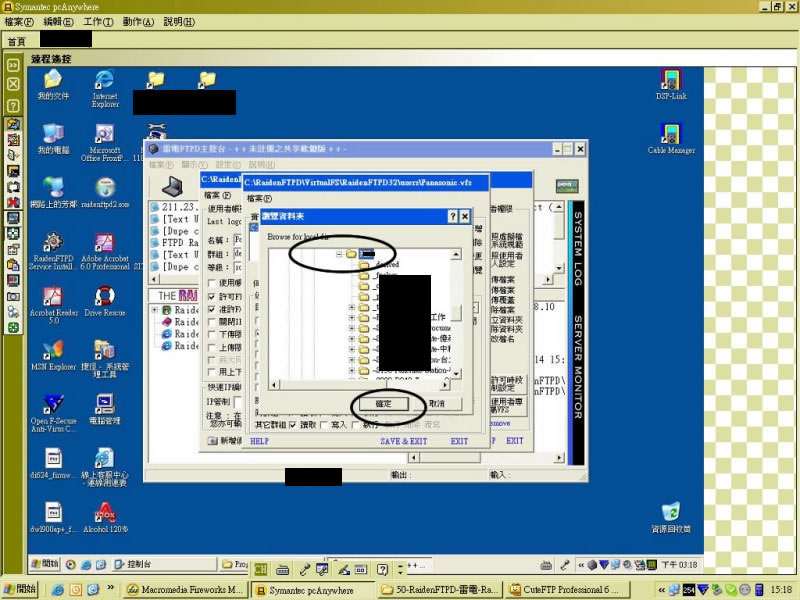
Task: Toggle the 關閉 checkbox in user settings
Action: pyautogui.click(x=212, y=322)
